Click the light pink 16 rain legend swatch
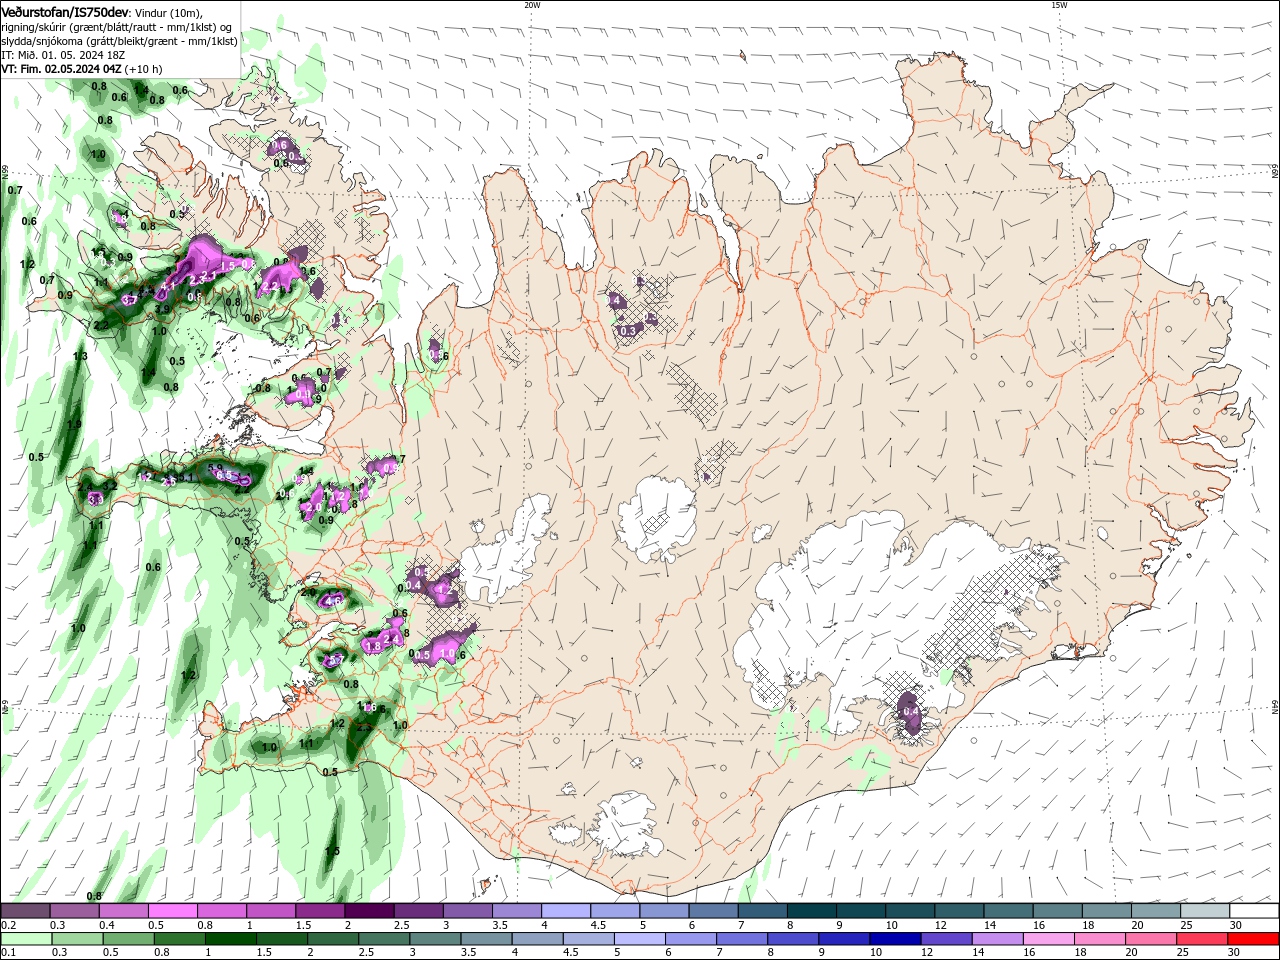The image size is (1280, 960). click(x=1048, y=939)
